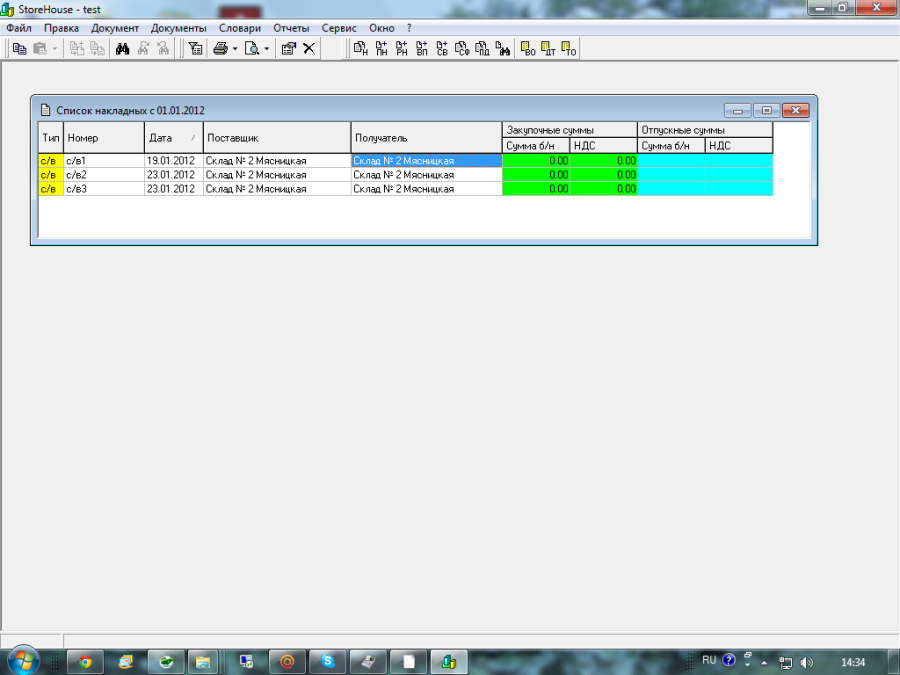Open the Документы menu
Image resolution: width=900 pixels, height=675 pixels.
click(178, 28)
